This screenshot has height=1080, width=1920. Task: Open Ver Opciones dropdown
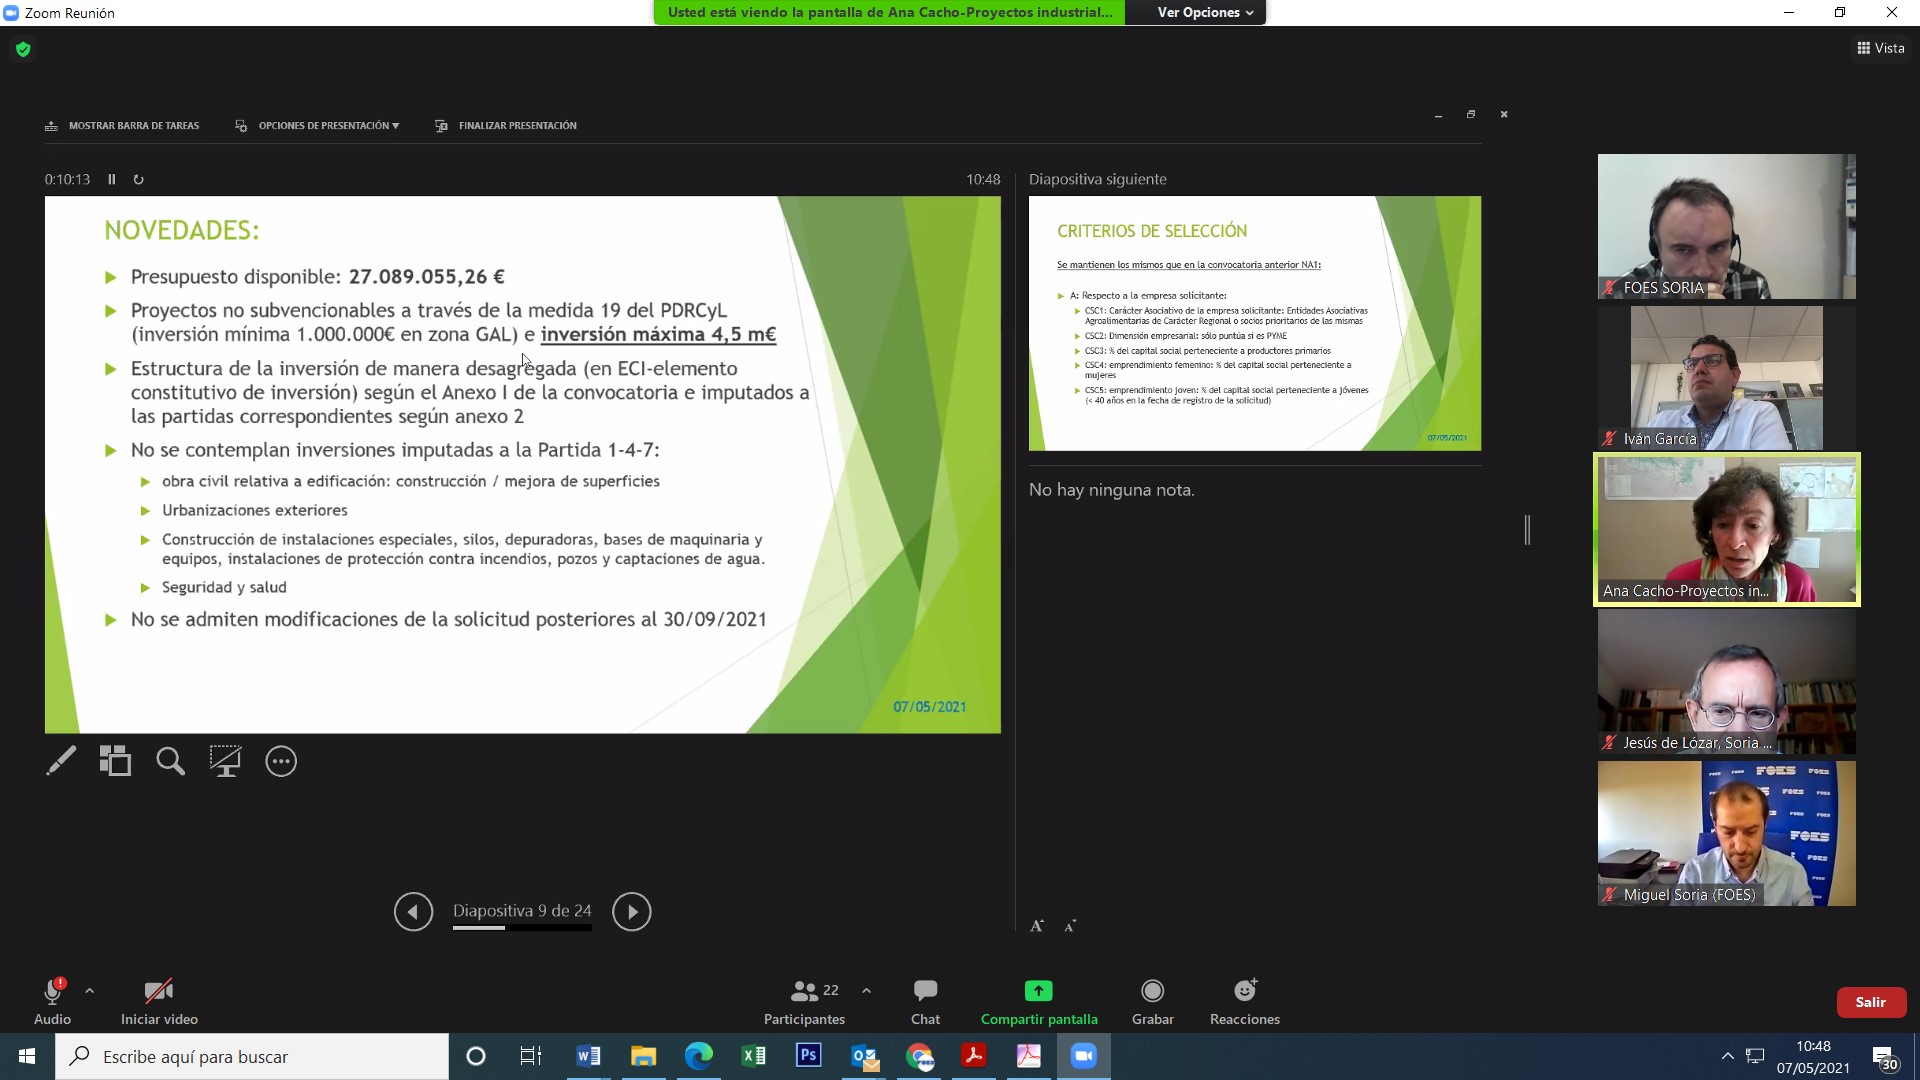pos(1204,13)
